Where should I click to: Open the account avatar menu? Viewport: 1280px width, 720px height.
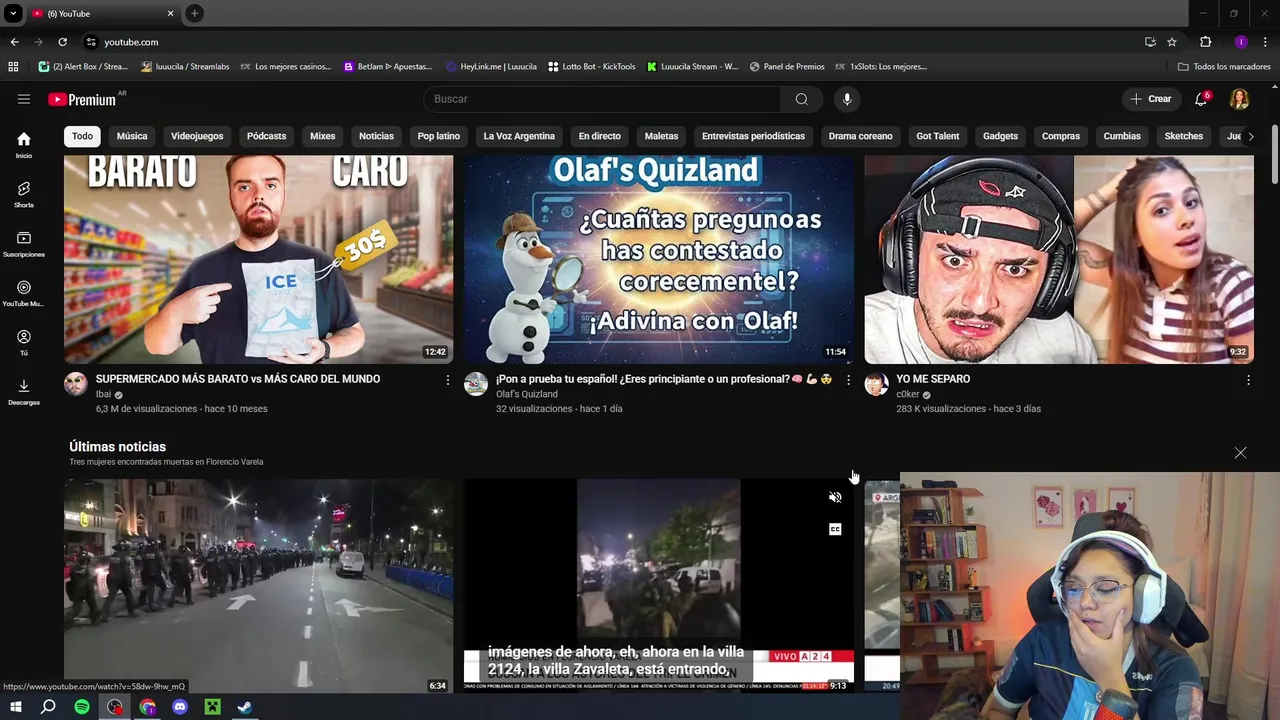(1239, 99)
